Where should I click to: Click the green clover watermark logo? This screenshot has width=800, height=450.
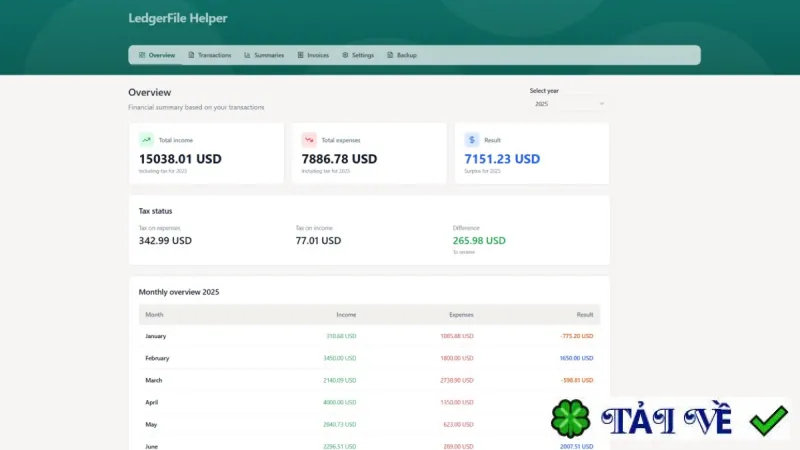570,419
